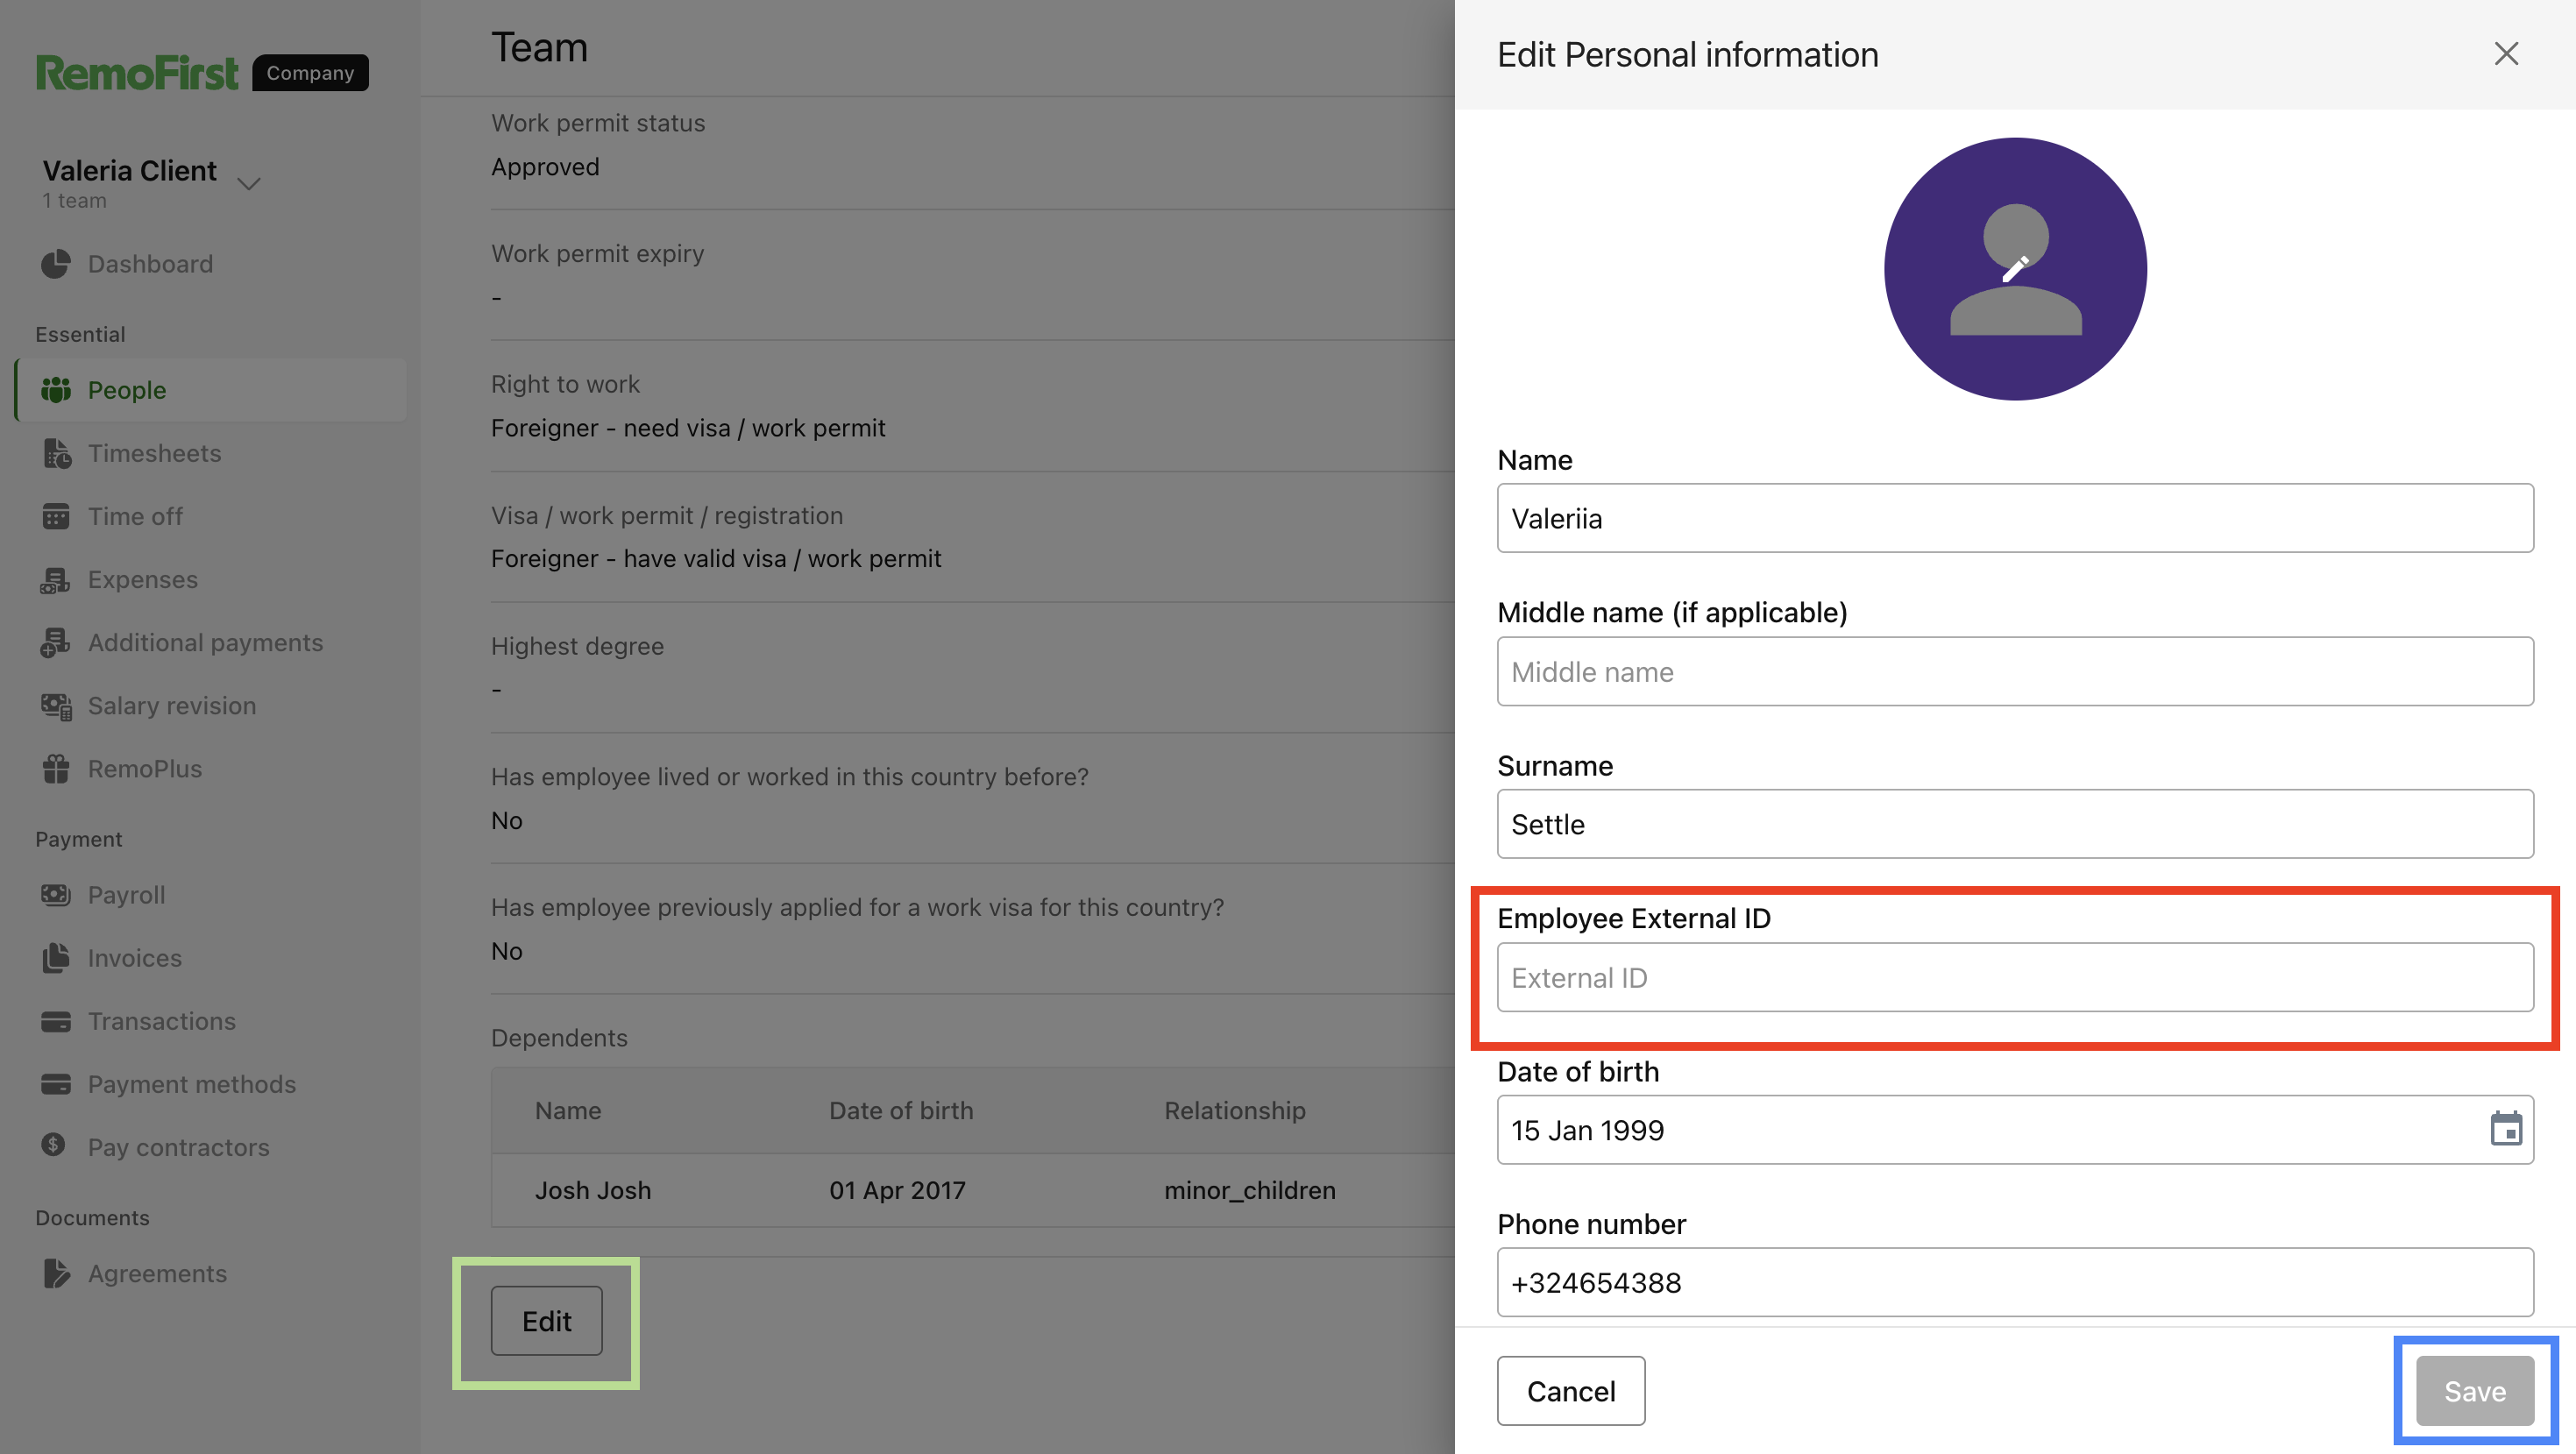
Task: Click the RemoPlus gift icon
Action: (x=57, y=768)
